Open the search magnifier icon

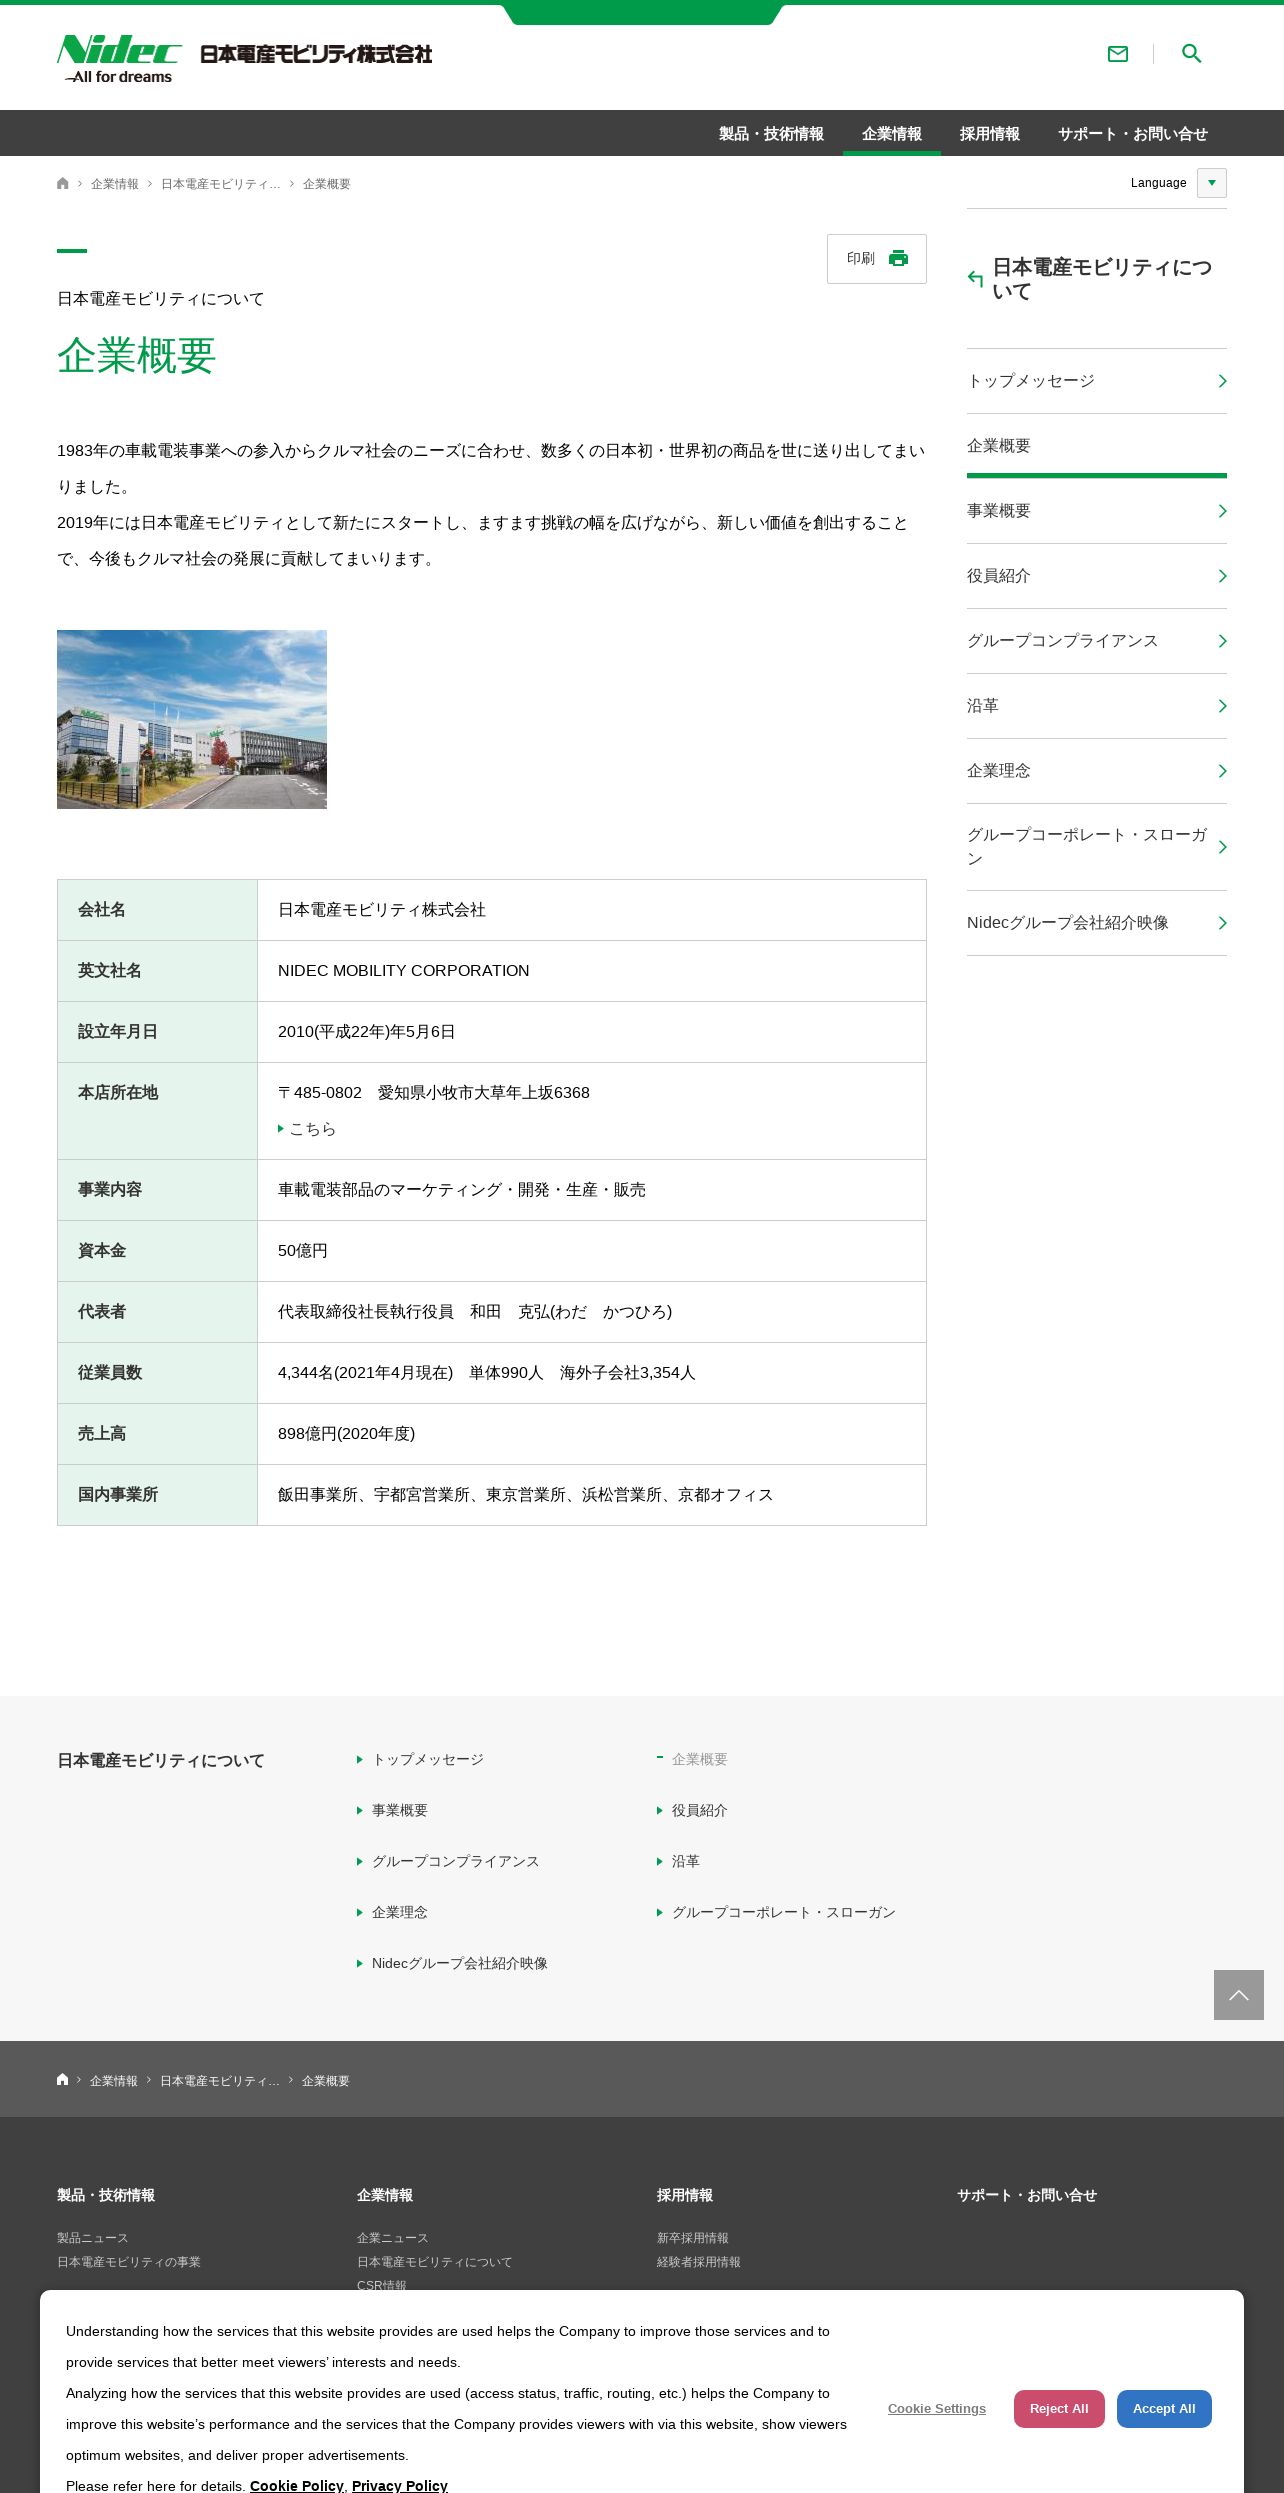click(1191, 54)
